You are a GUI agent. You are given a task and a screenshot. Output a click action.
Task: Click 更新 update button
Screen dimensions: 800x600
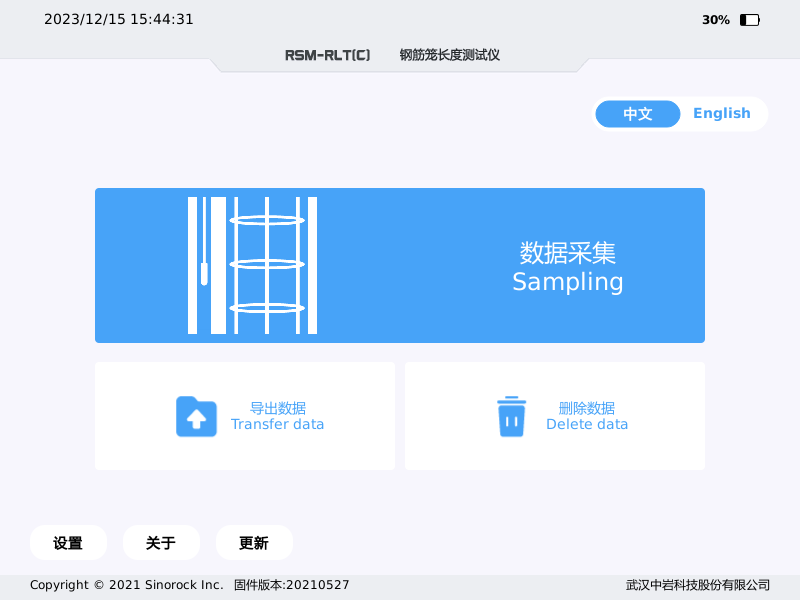(254, 543)
